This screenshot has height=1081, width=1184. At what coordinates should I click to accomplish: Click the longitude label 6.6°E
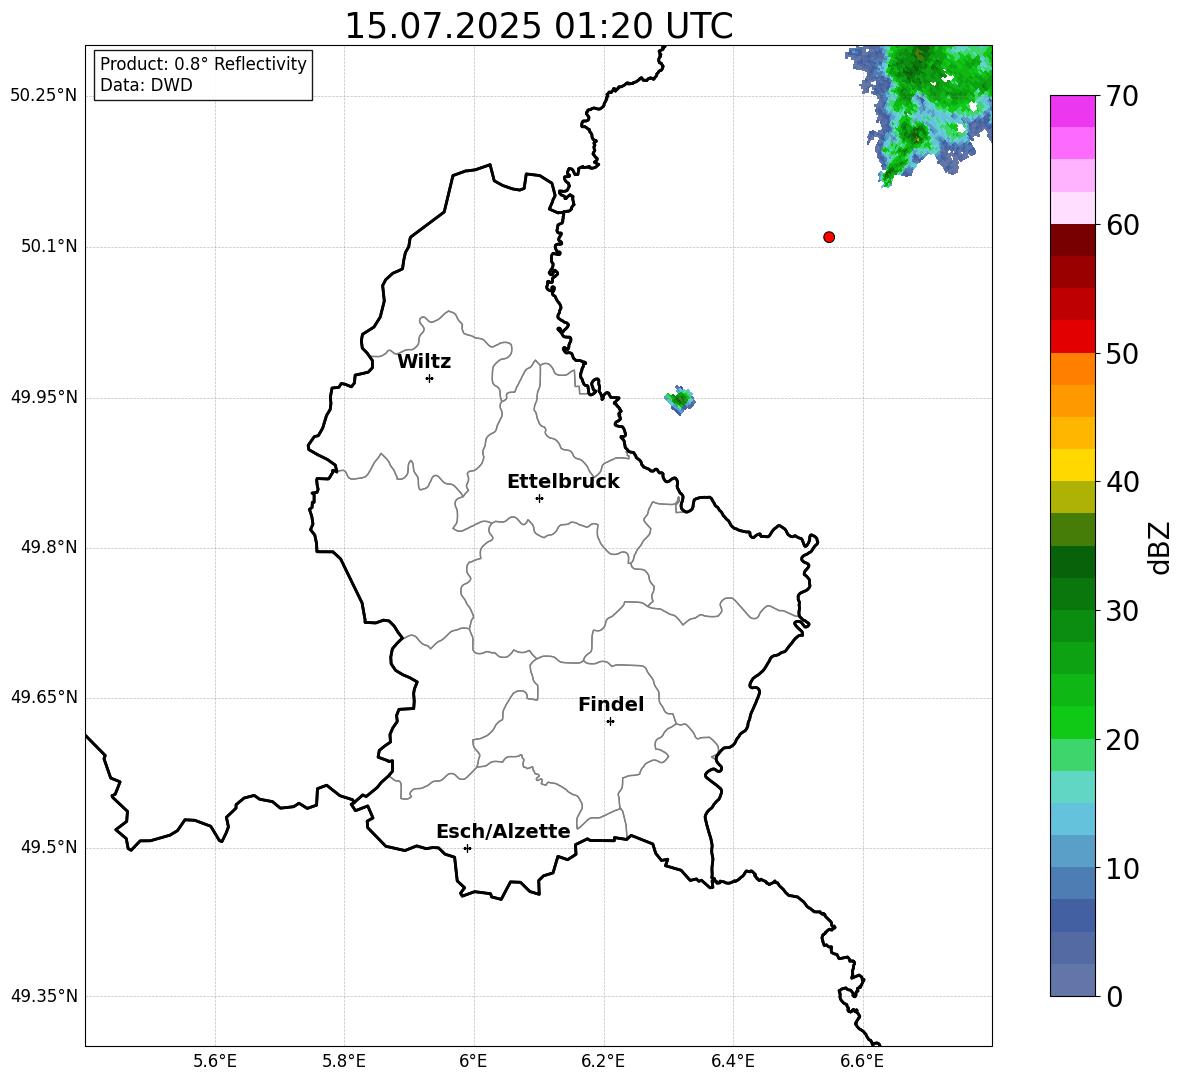tap(862, 1061)
